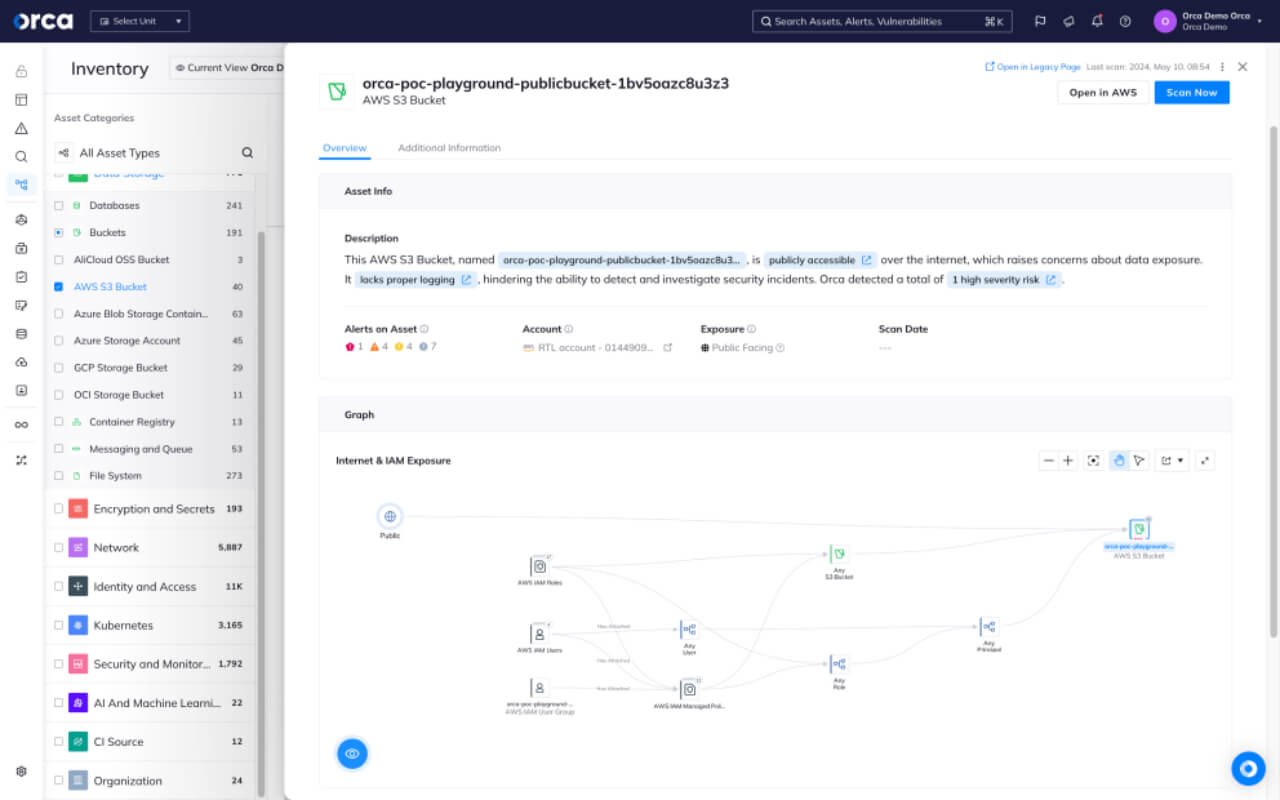Click the AWS IAM Roles node
The width and height of the screenshot is (1280, 800).
tap(540, 566)
